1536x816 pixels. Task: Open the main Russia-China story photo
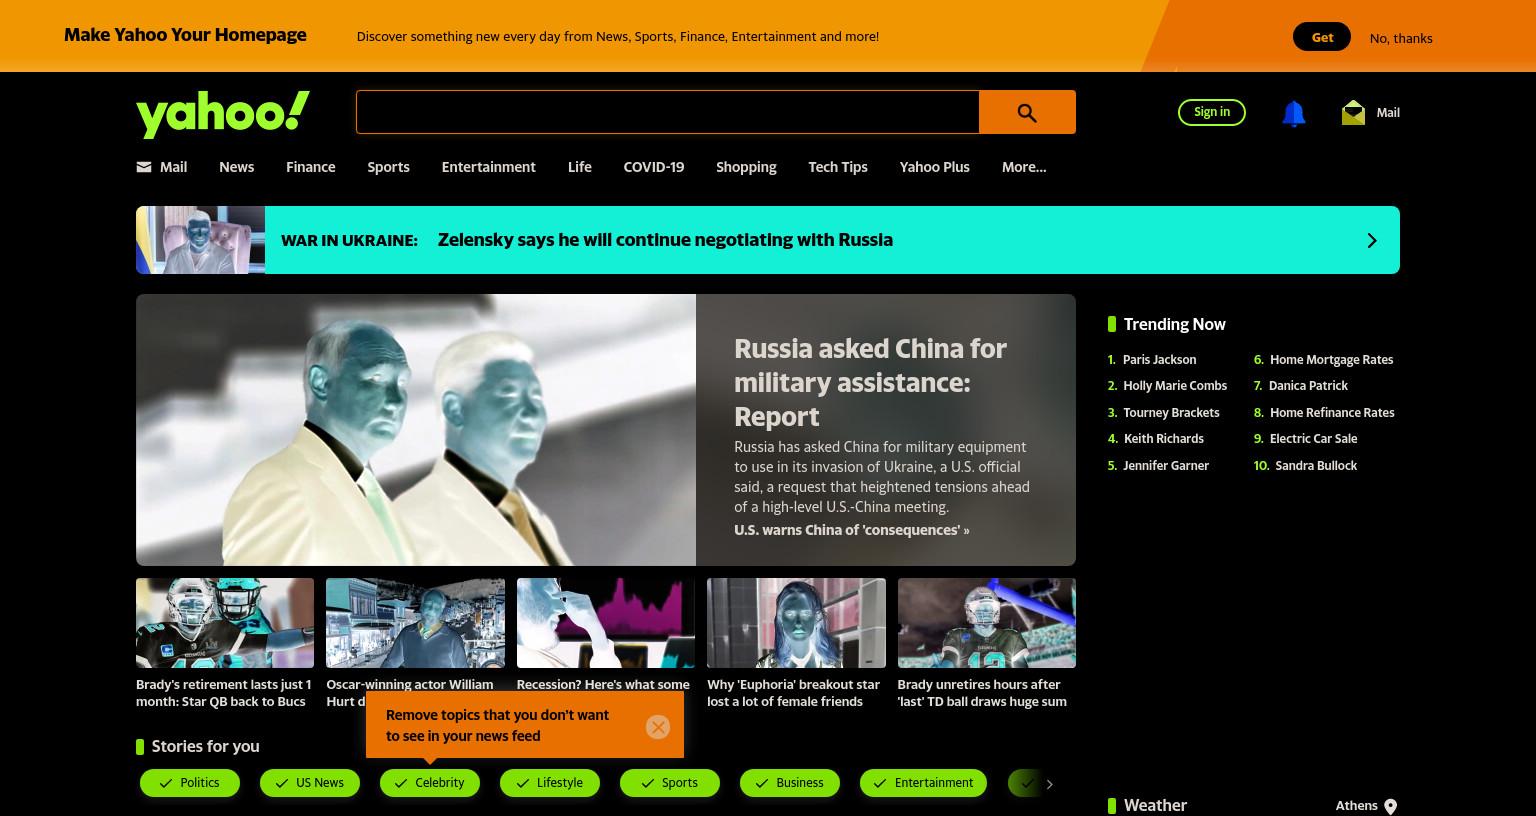coord(416,430)
